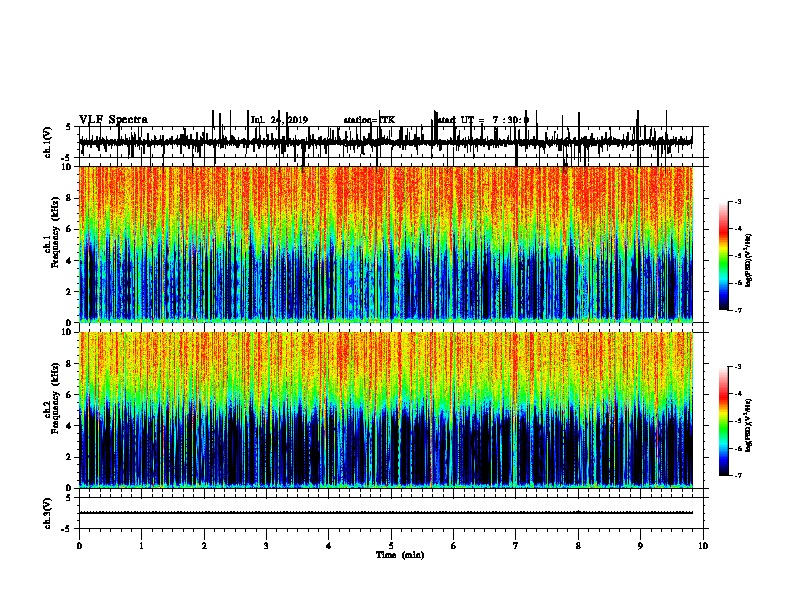
Task: Click the "-7" label on lower colorbar
Action: click(738, 476)
